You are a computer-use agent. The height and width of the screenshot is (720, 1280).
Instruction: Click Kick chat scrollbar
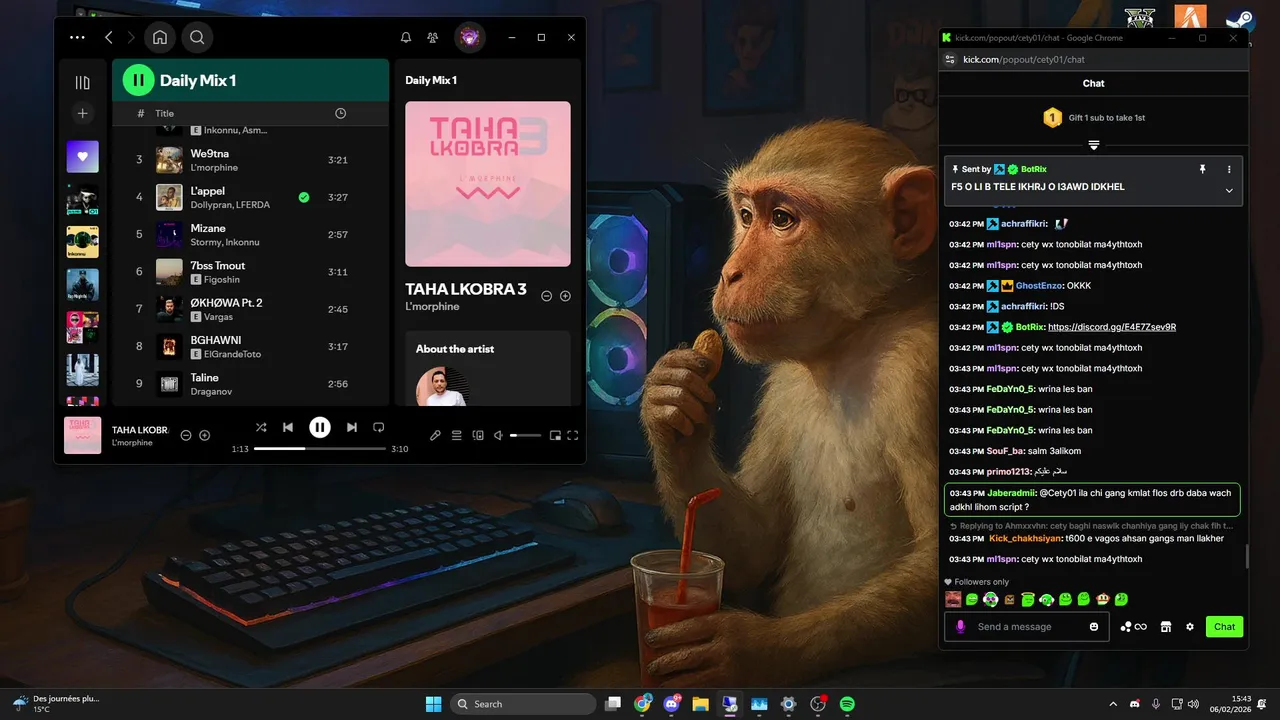pyautogui.click(x=1246, y=557)
